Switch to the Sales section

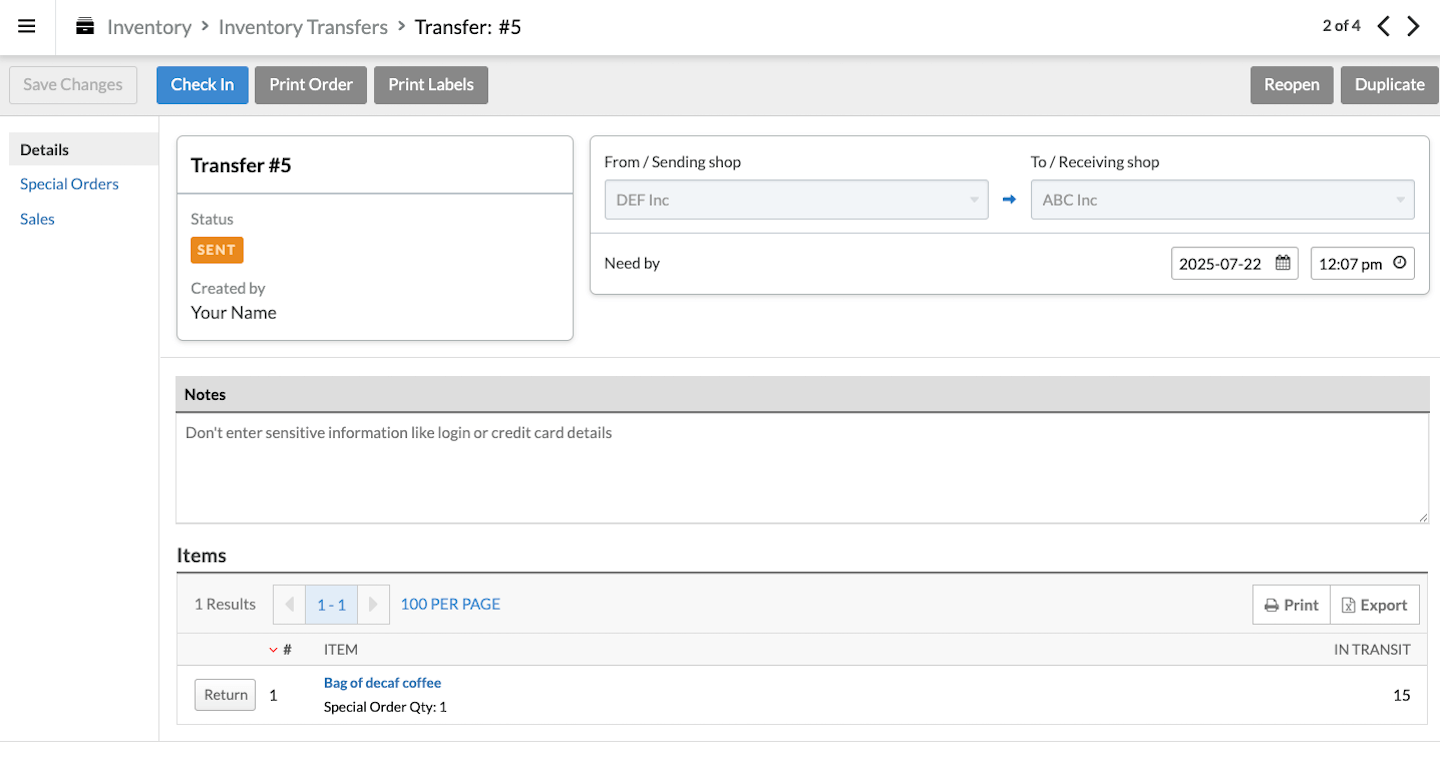tap(37, 219)
